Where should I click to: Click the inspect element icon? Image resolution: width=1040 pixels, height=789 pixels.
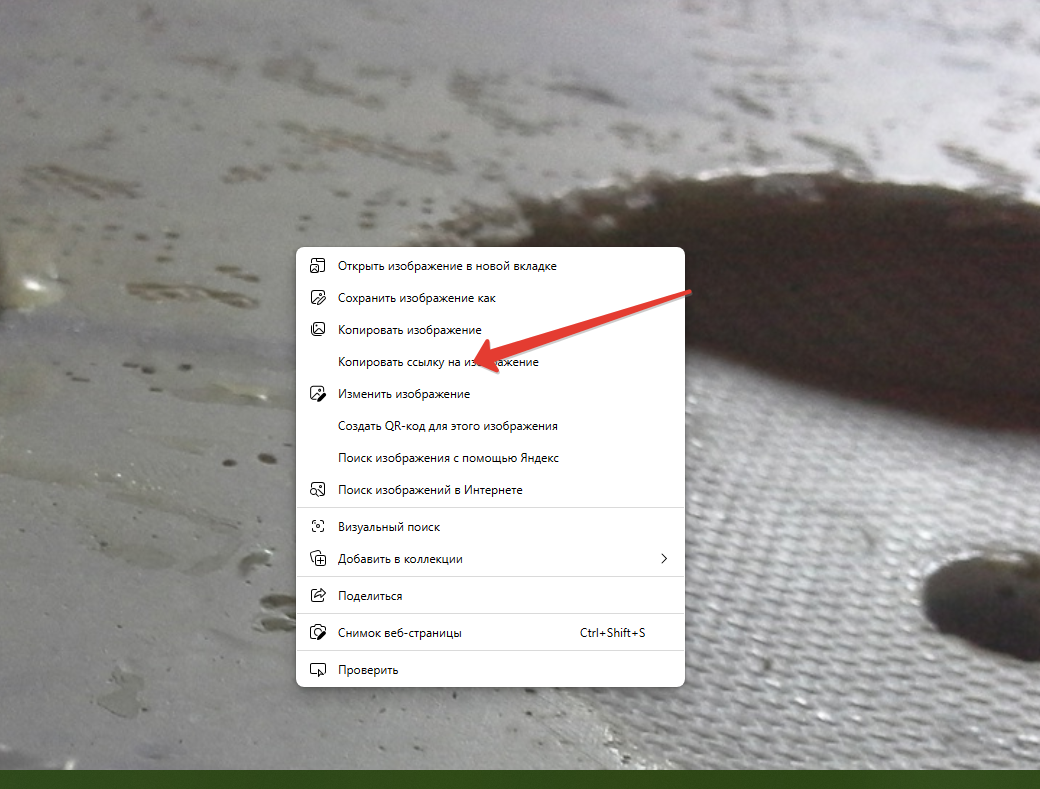(318, 670)
